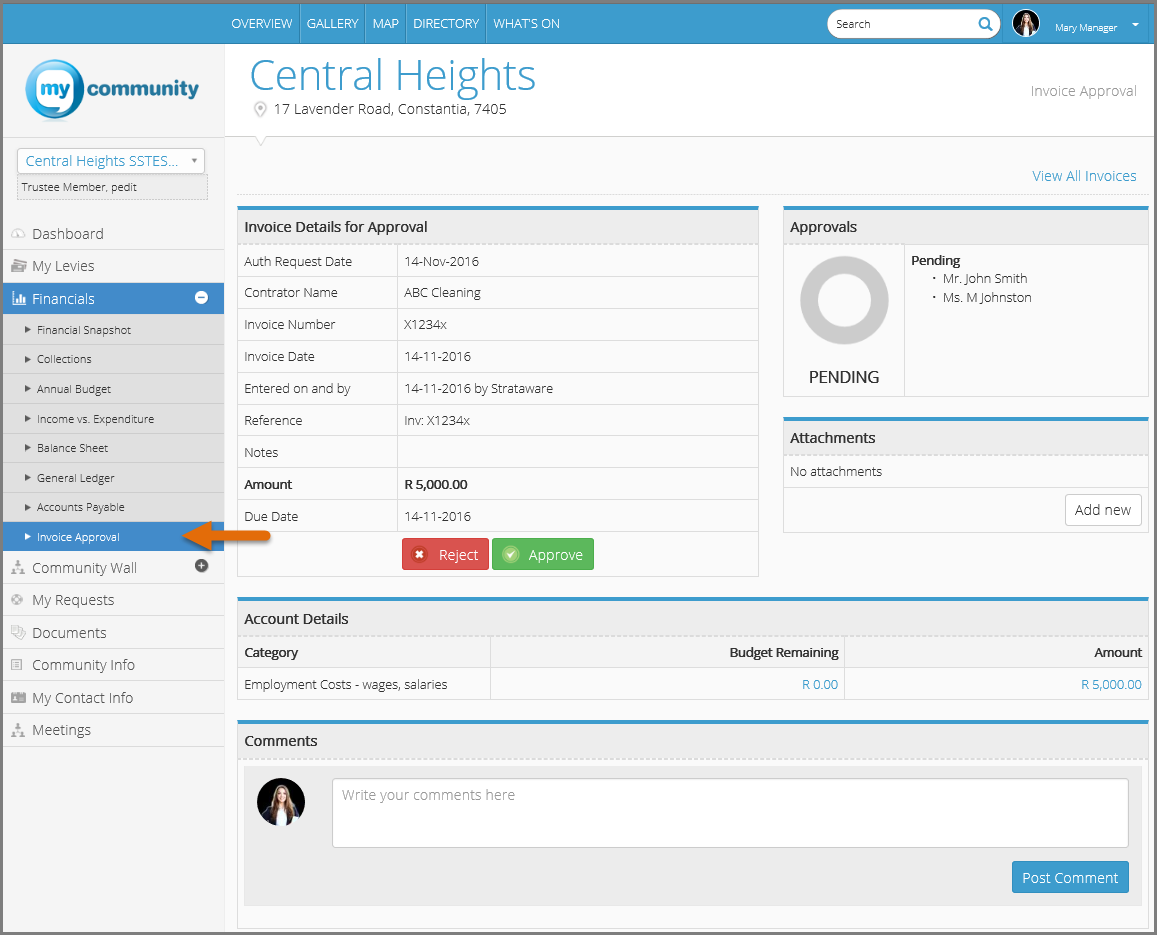Viewport: 1157px width, 935px height.
Task: Click the Documents icon in sidebar
Action: pos(18,633)
